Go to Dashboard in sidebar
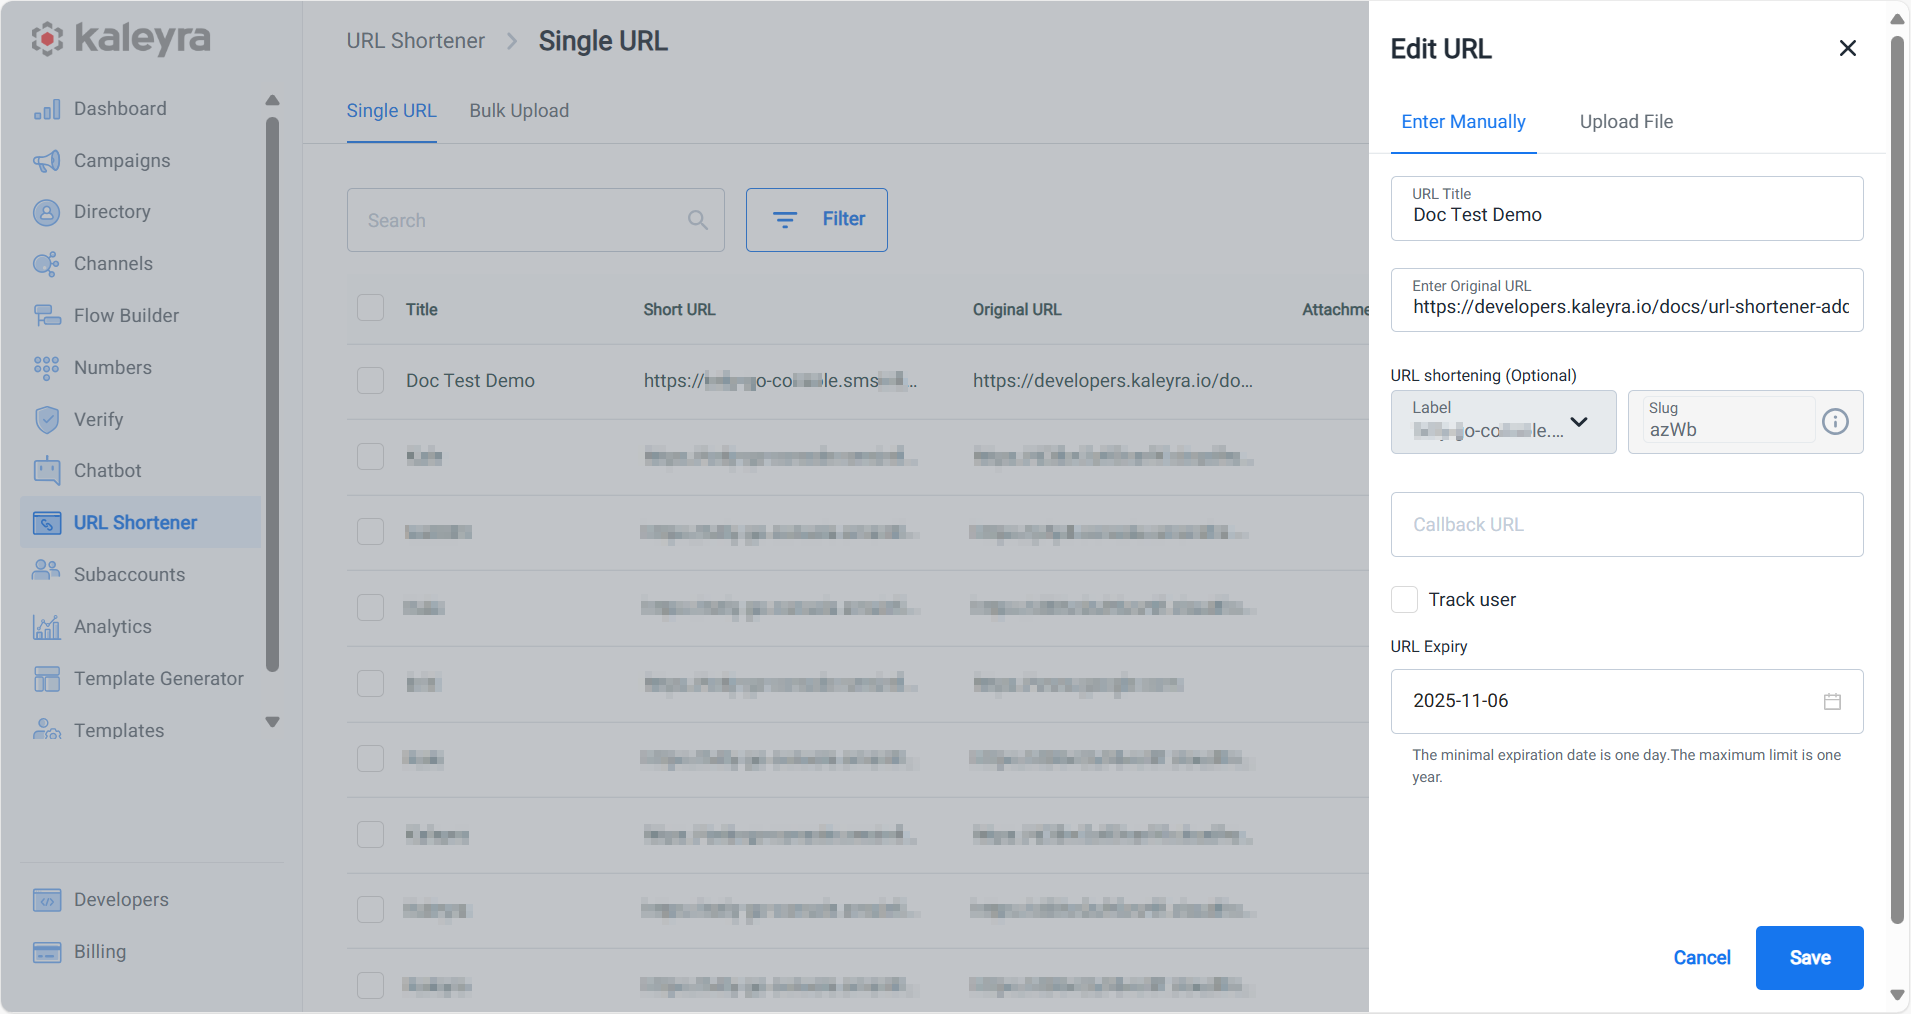This screenshot has height=1014, width=1911. 120,109
